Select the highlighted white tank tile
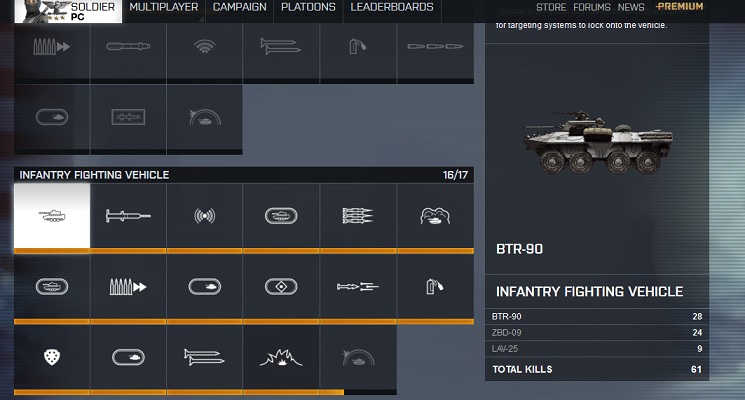 point(52,216)
